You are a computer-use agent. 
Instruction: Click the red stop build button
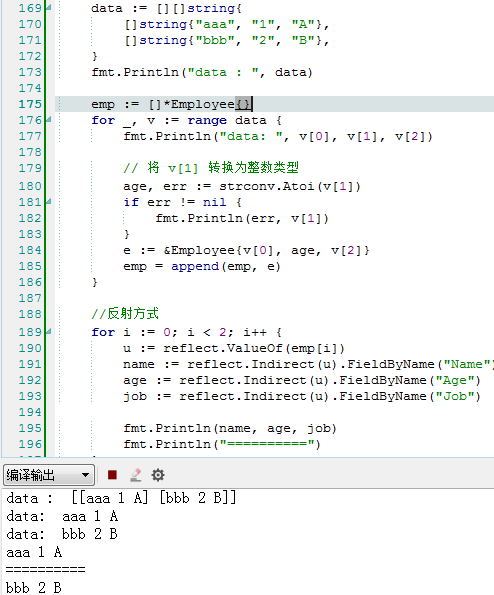pos(112,475)
